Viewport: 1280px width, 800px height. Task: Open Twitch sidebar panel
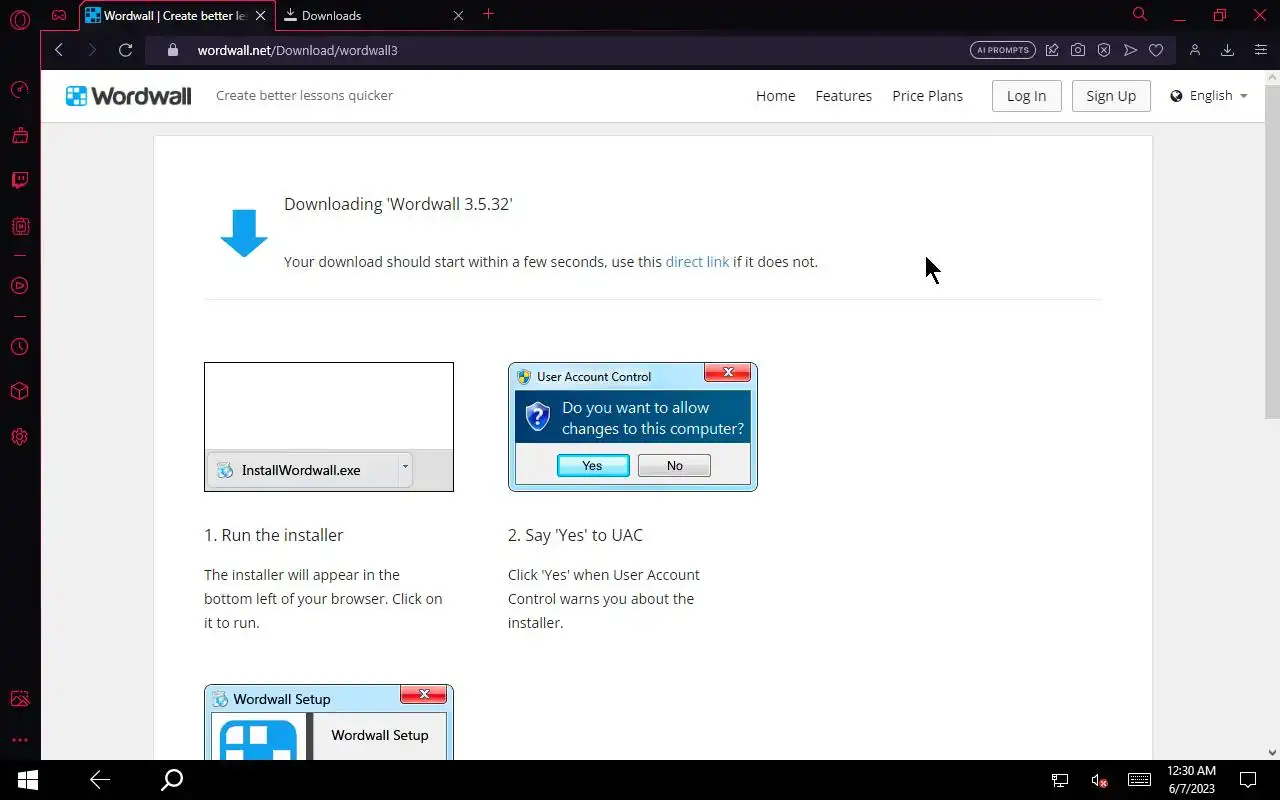(19, 180)
